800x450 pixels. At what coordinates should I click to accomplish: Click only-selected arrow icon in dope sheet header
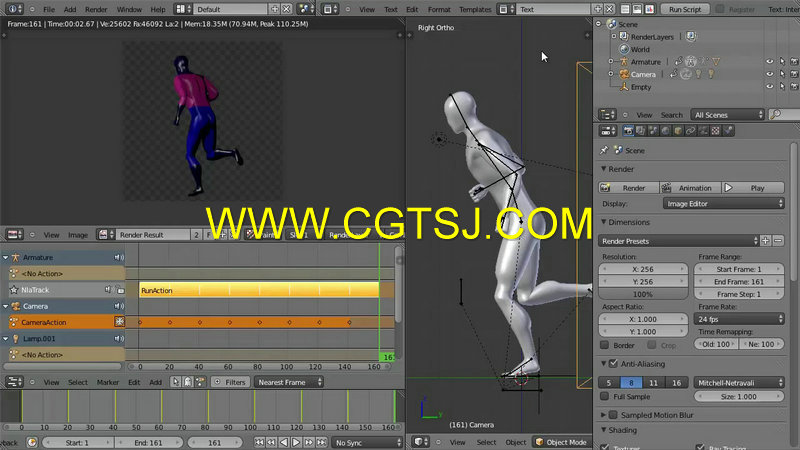(x=176, y=382)
